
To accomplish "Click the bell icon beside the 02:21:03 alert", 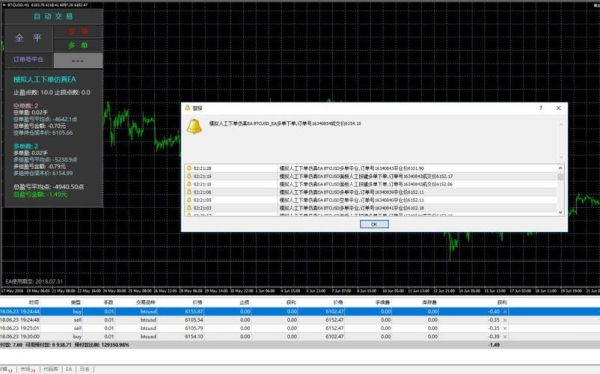I will [189, 208].
